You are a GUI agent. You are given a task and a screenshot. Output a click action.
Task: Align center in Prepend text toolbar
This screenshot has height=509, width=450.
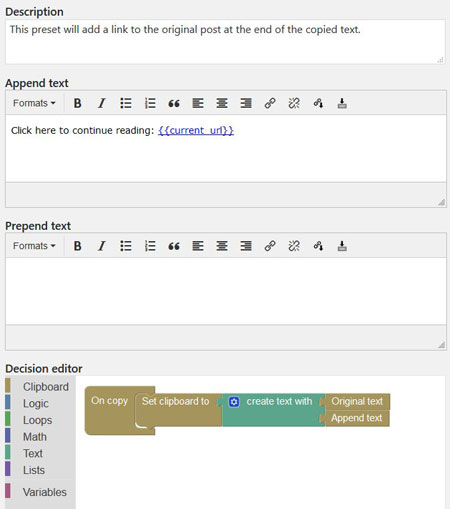click(222, 246)
